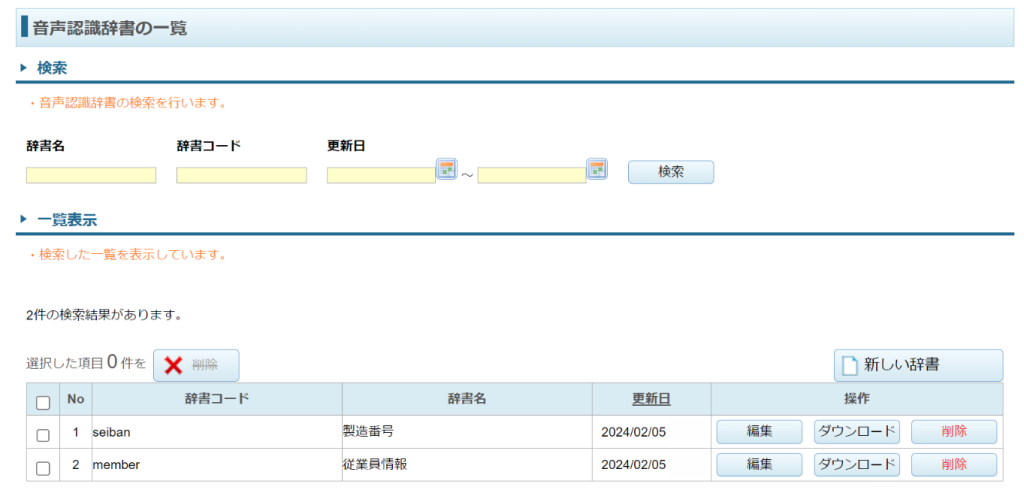Viewport: 1024px width, 493px height.
Task: Click the 更新日 start date input field
Action: 381,176
